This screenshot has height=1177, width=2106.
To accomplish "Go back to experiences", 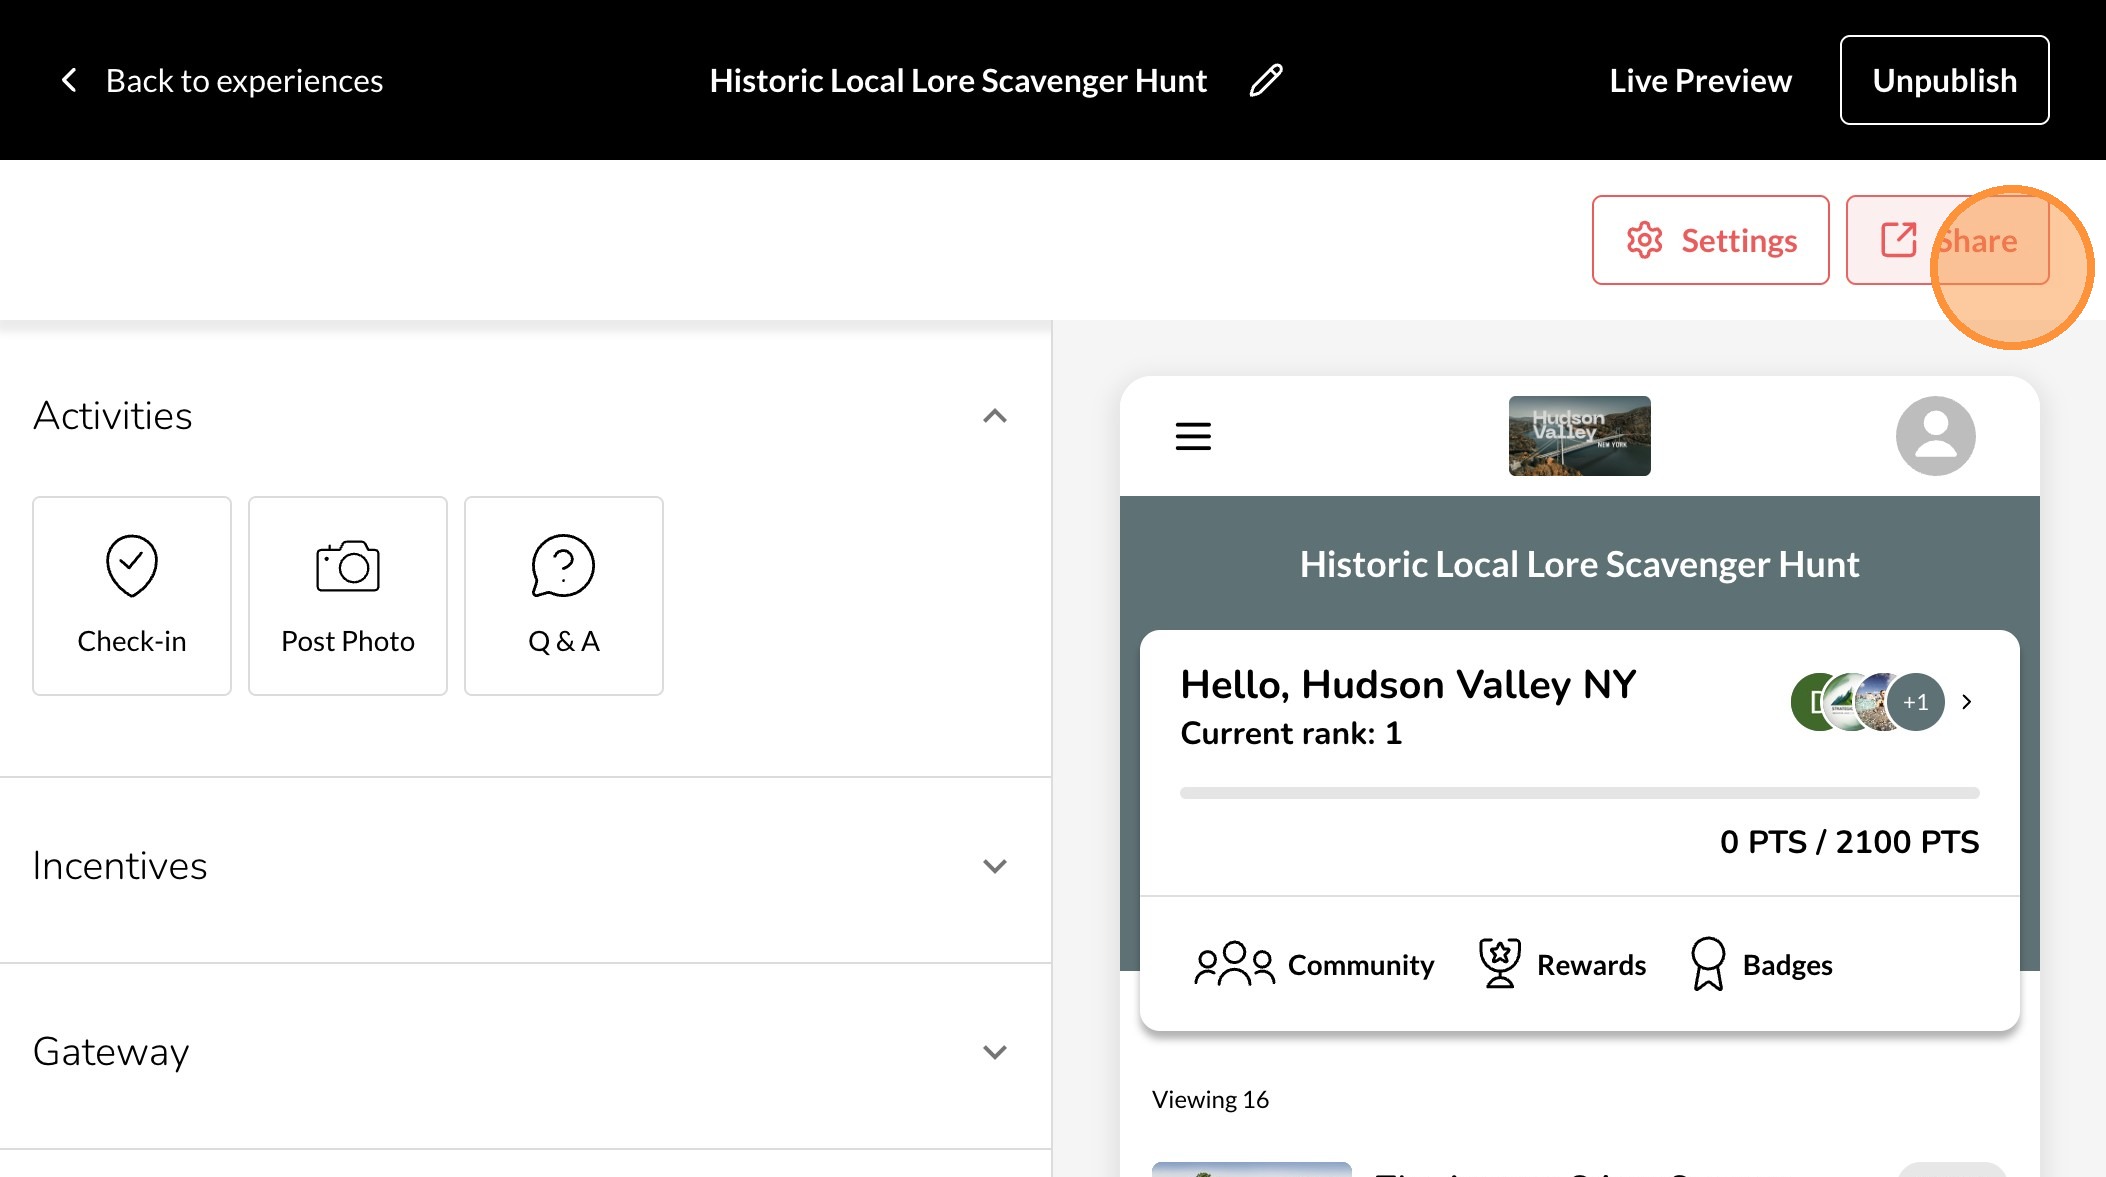I will point(244,80).
